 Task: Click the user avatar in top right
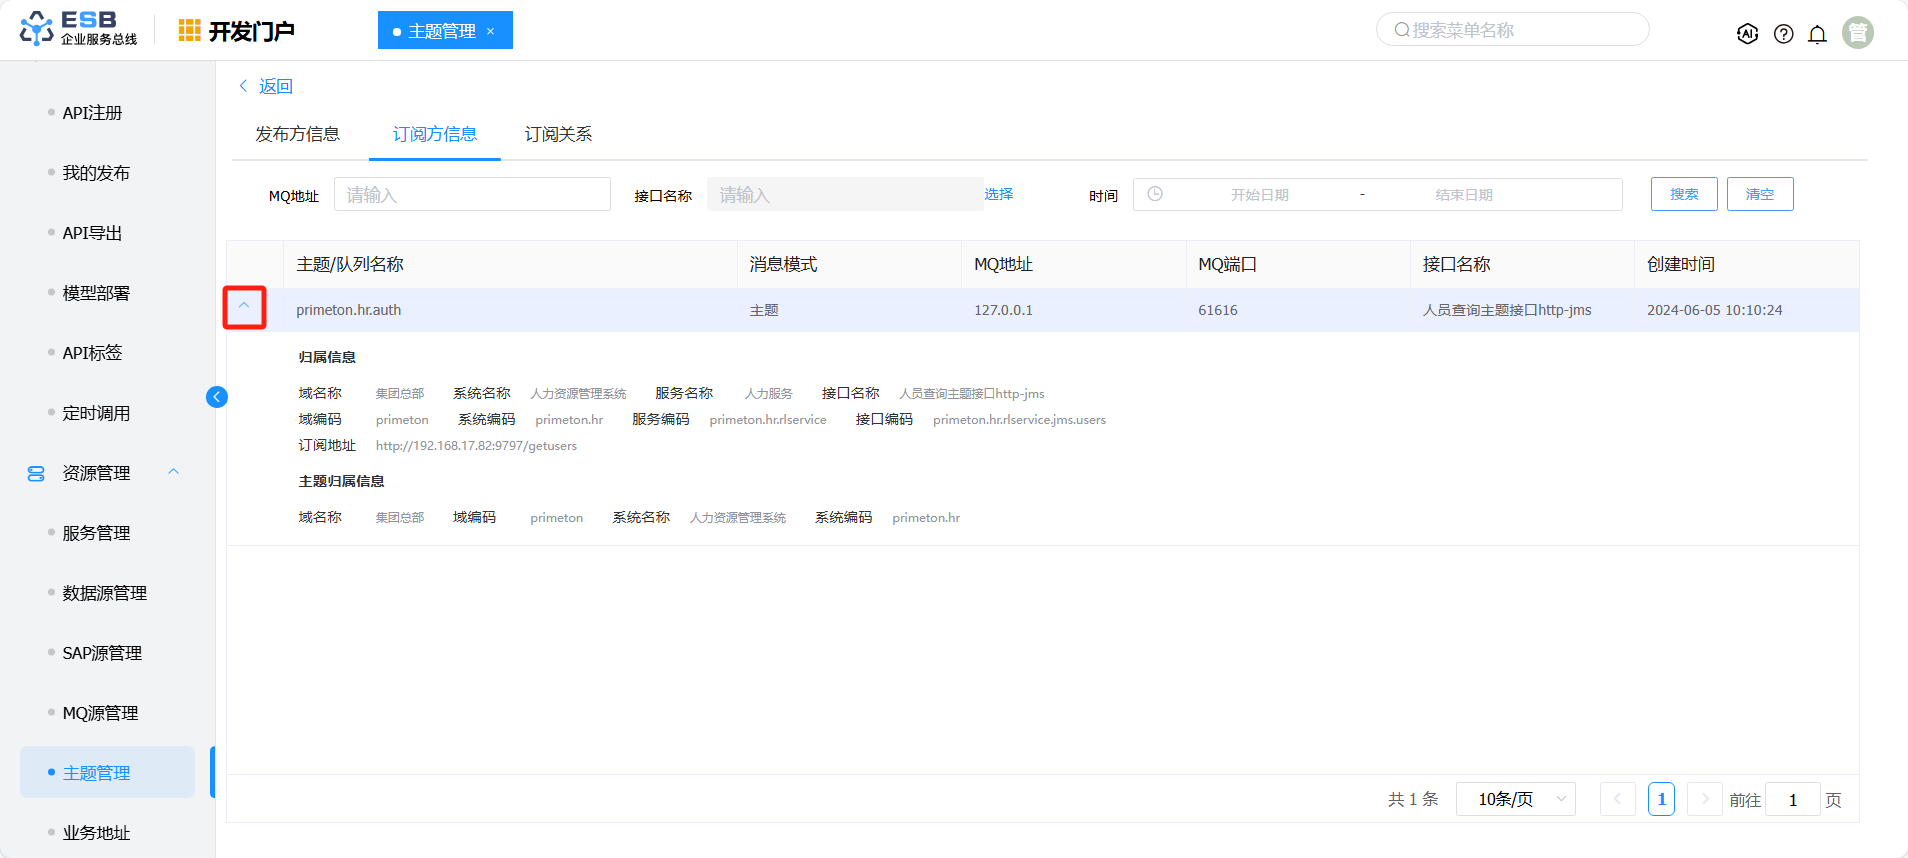(1857, 33)
